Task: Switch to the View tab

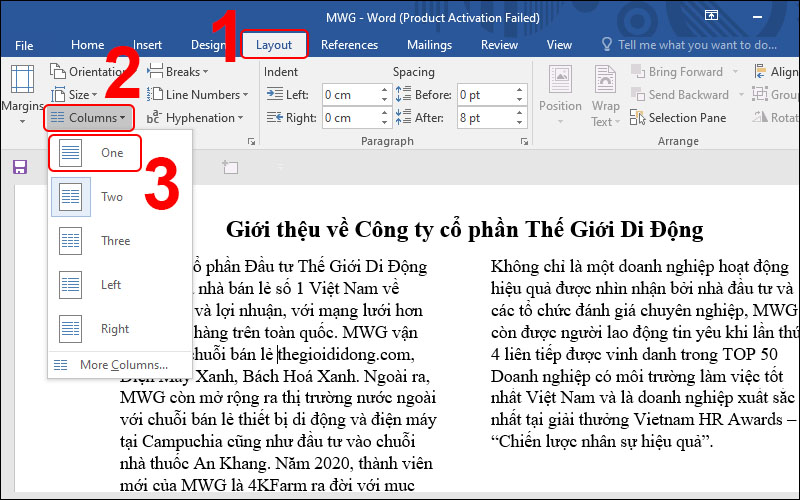Action: tap(559, 45)
